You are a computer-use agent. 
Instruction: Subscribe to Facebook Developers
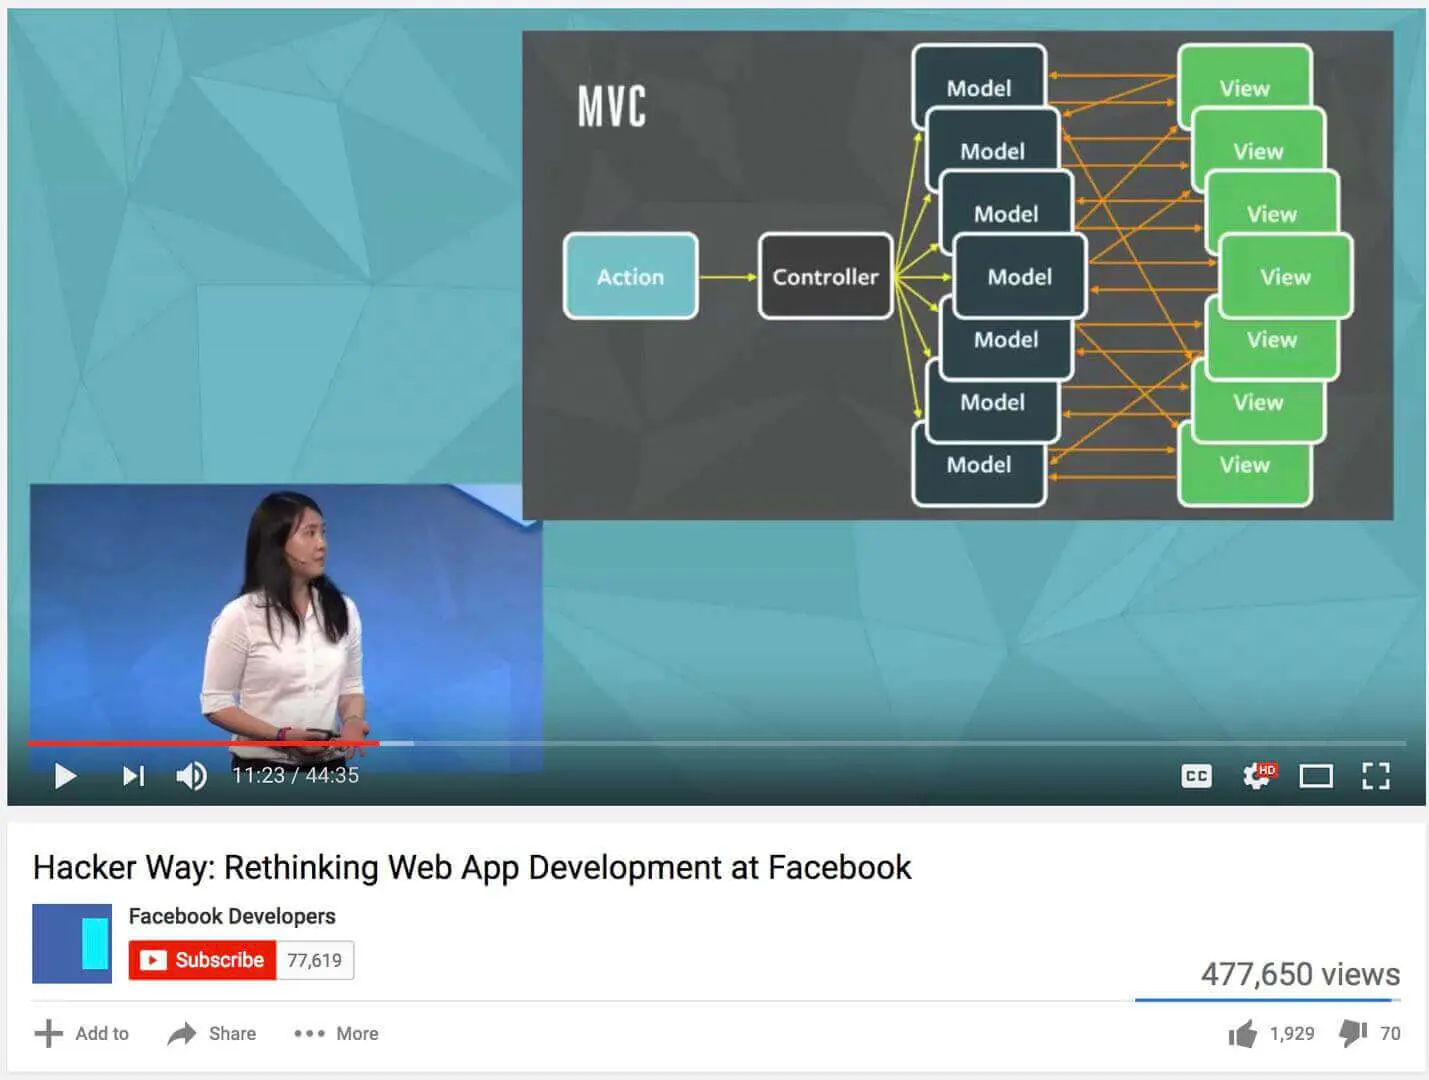point(202,960)
